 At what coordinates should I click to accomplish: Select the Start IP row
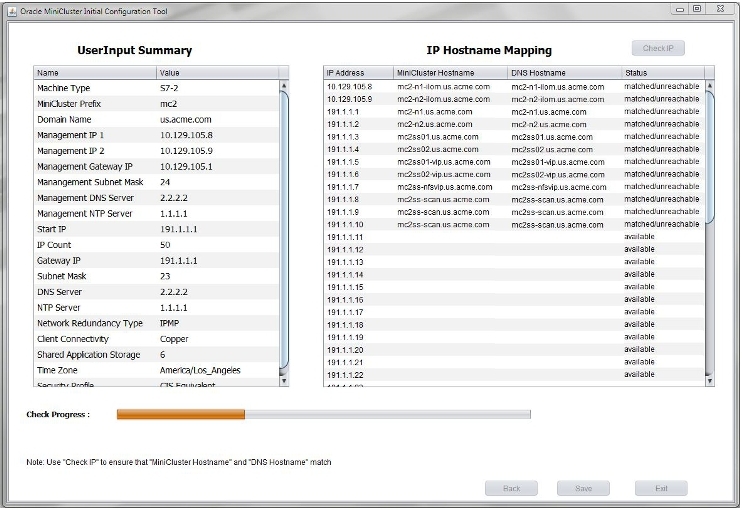pyautogui.click(x=157, y=229)
